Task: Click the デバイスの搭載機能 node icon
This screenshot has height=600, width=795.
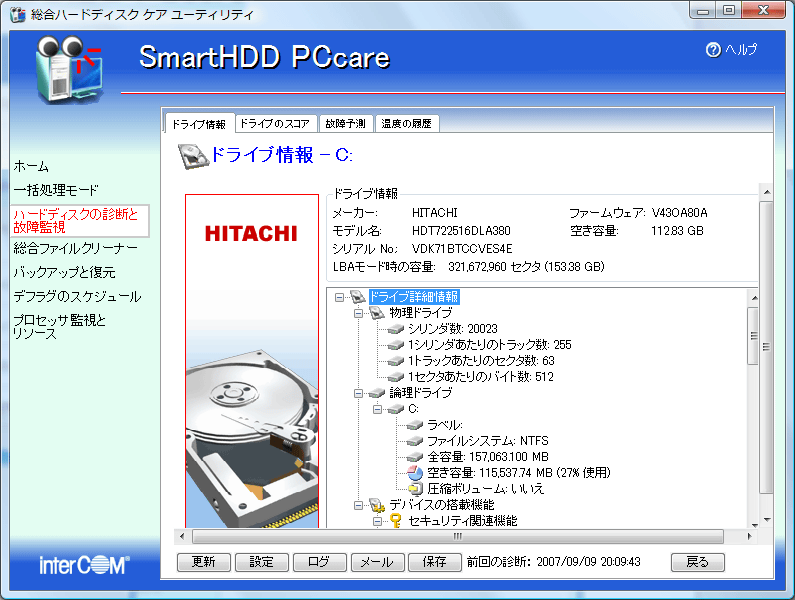Action: tap(377, 505)
